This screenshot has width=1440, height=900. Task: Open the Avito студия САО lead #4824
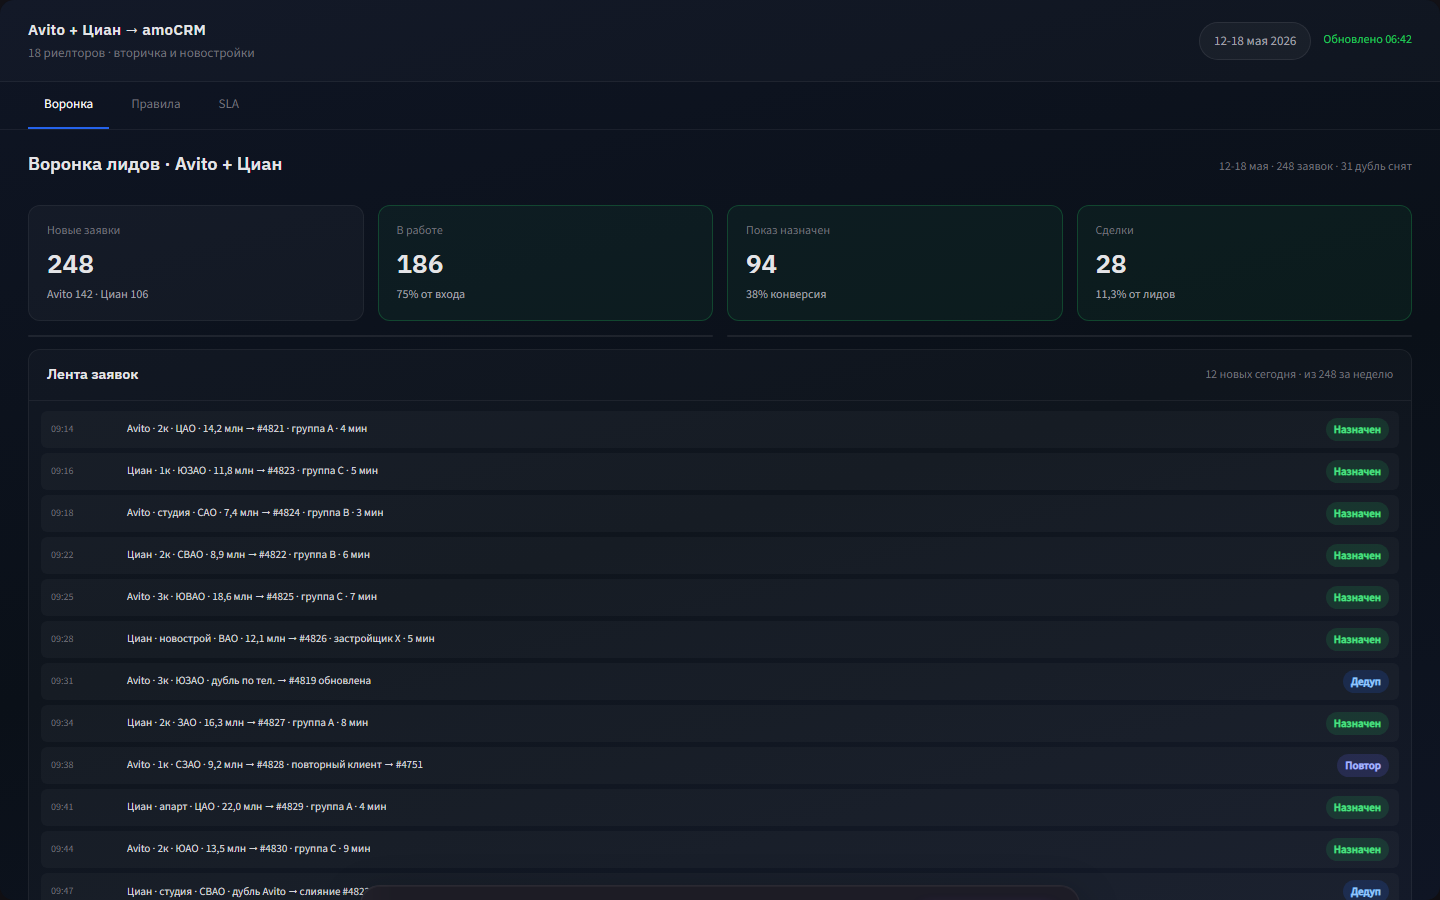point(720,513)
